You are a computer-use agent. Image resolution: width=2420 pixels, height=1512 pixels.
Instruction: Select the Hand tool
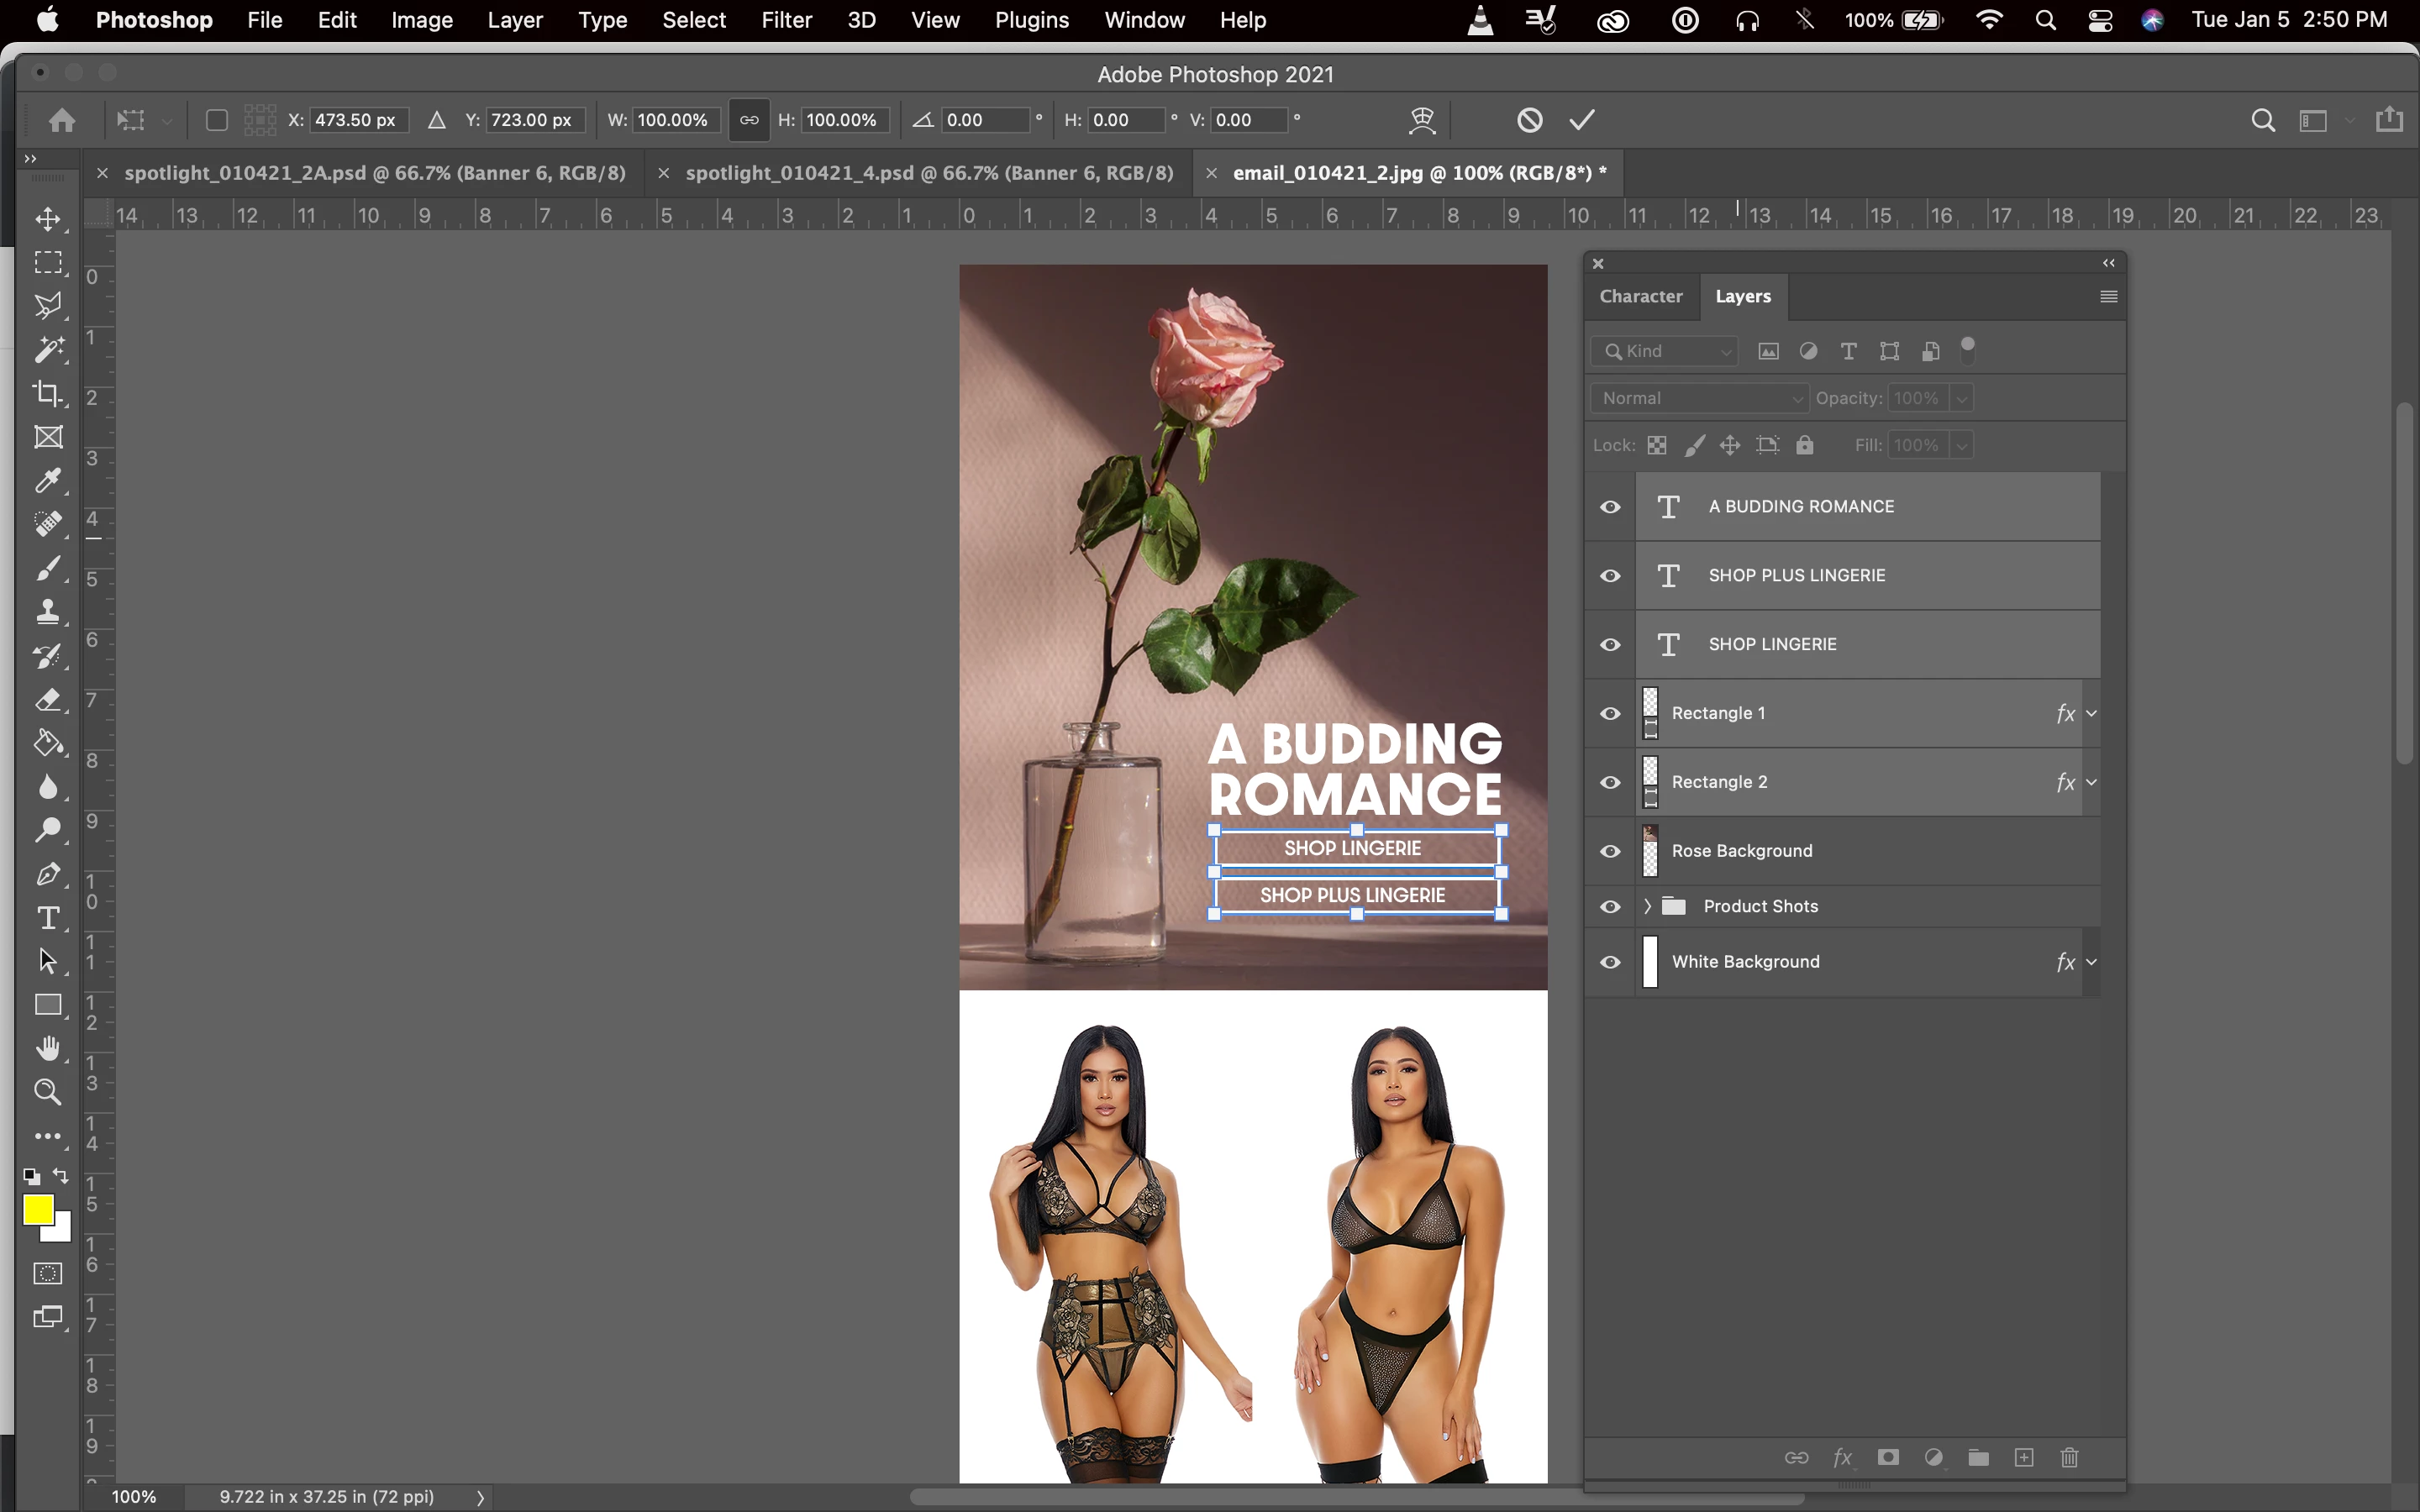(x=47, y=1048)
